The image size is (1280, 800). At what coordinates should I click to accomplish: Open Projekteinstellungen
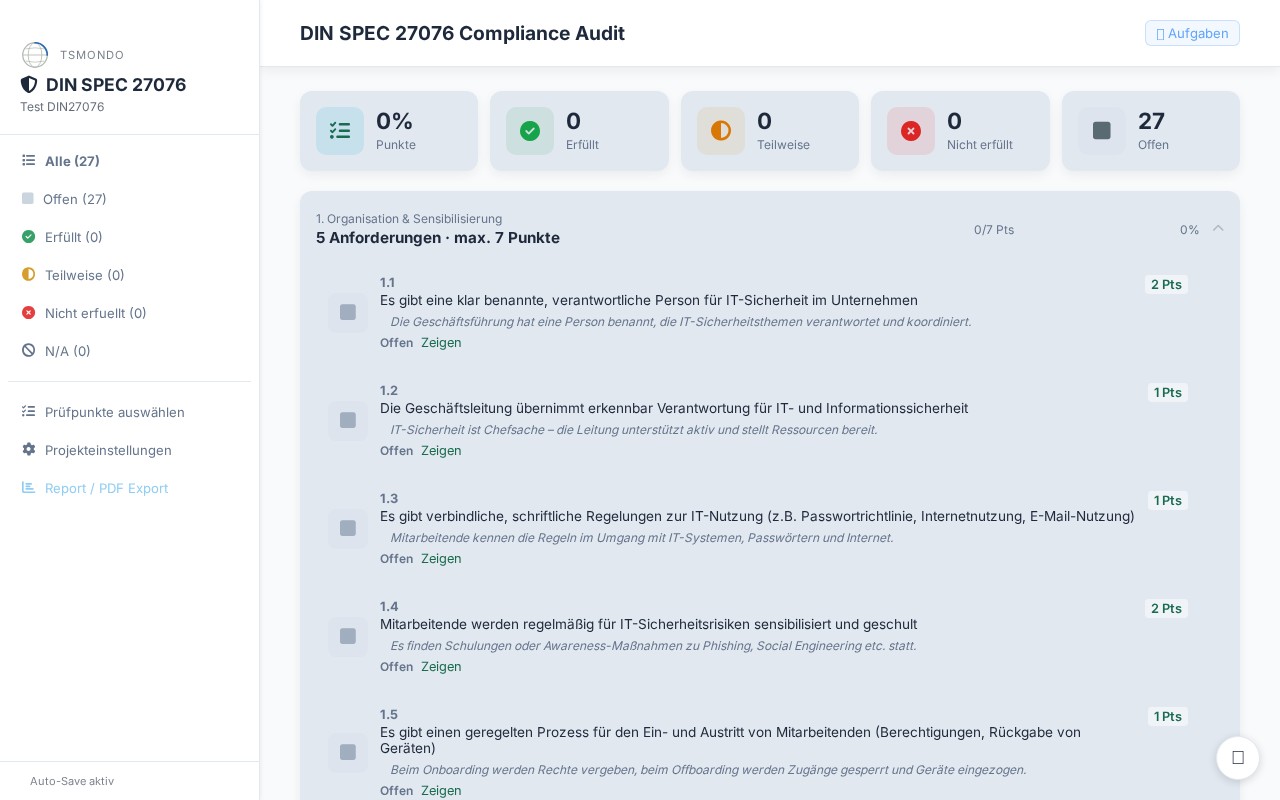tap(130, 450)
